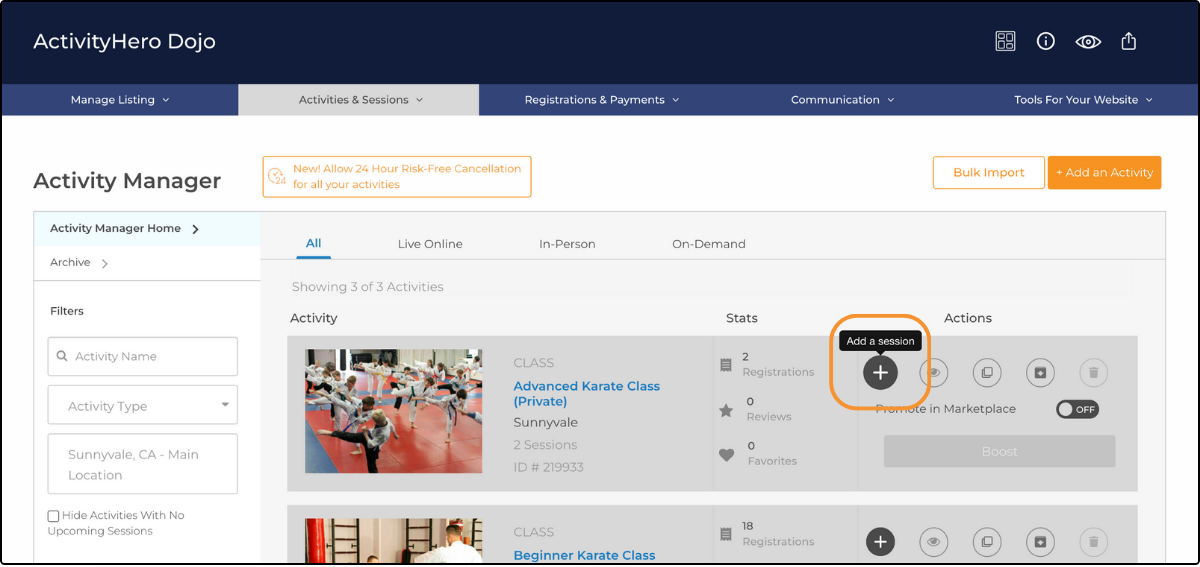Click the '2 Sessions' text

coord(545,445)
